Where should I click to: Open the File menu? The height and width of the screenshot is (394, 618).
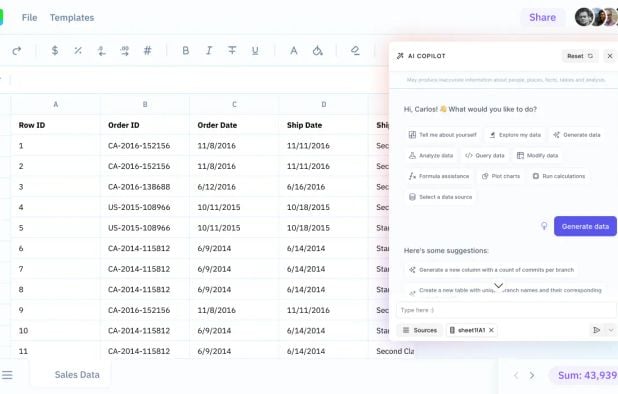30,18
